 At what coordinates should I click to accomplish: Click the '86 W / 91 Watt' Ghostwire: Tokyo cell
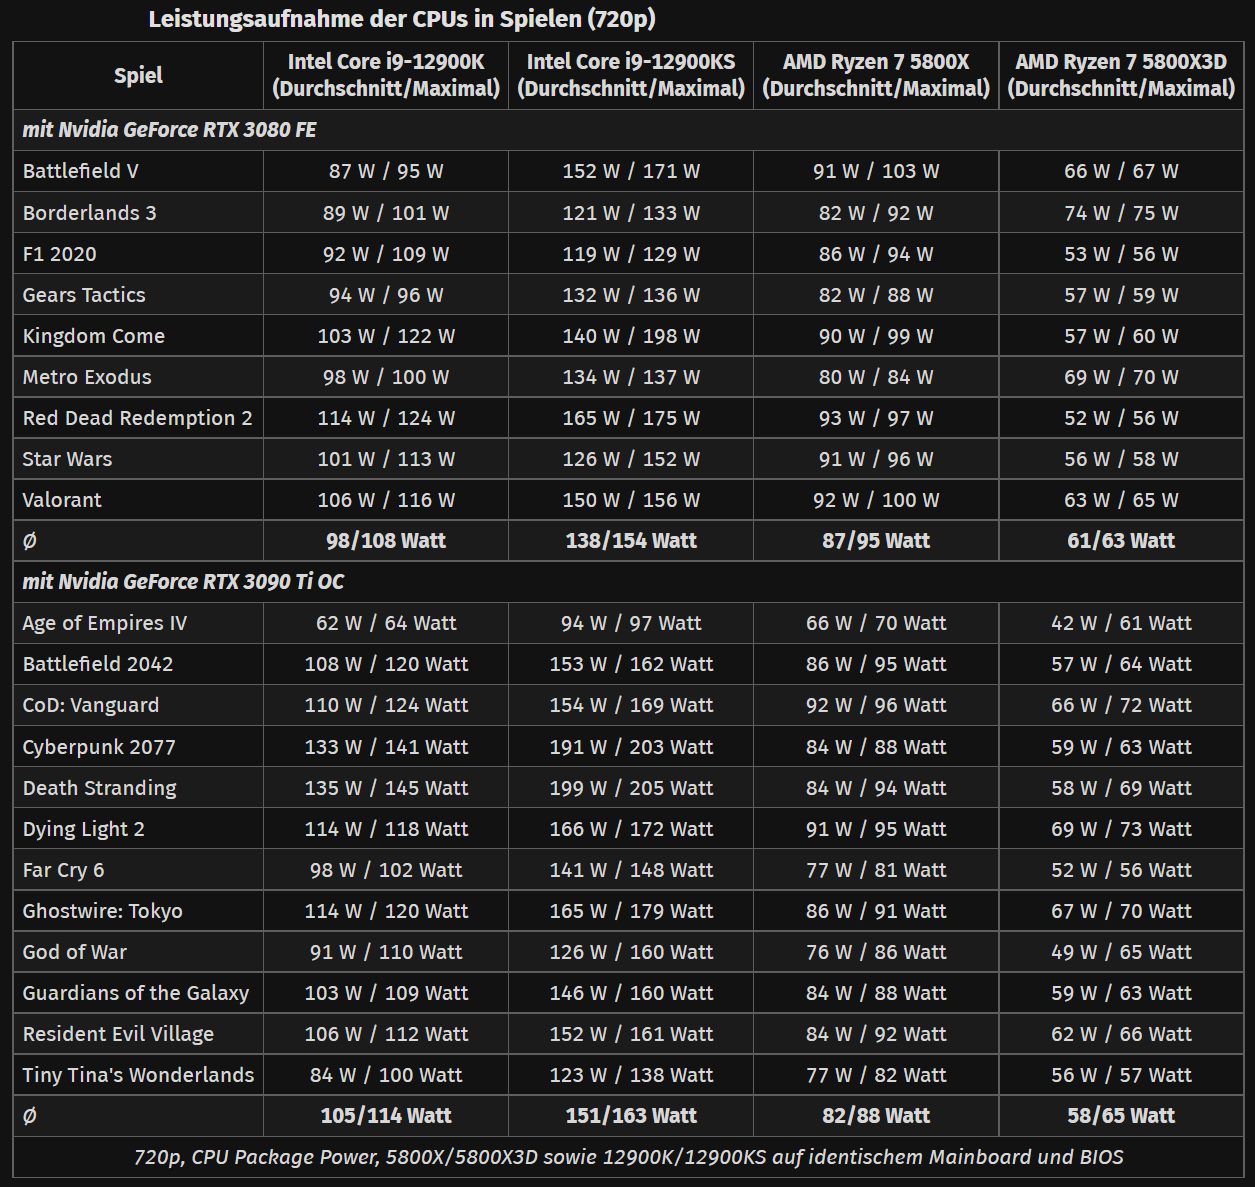tap(876, 911)
